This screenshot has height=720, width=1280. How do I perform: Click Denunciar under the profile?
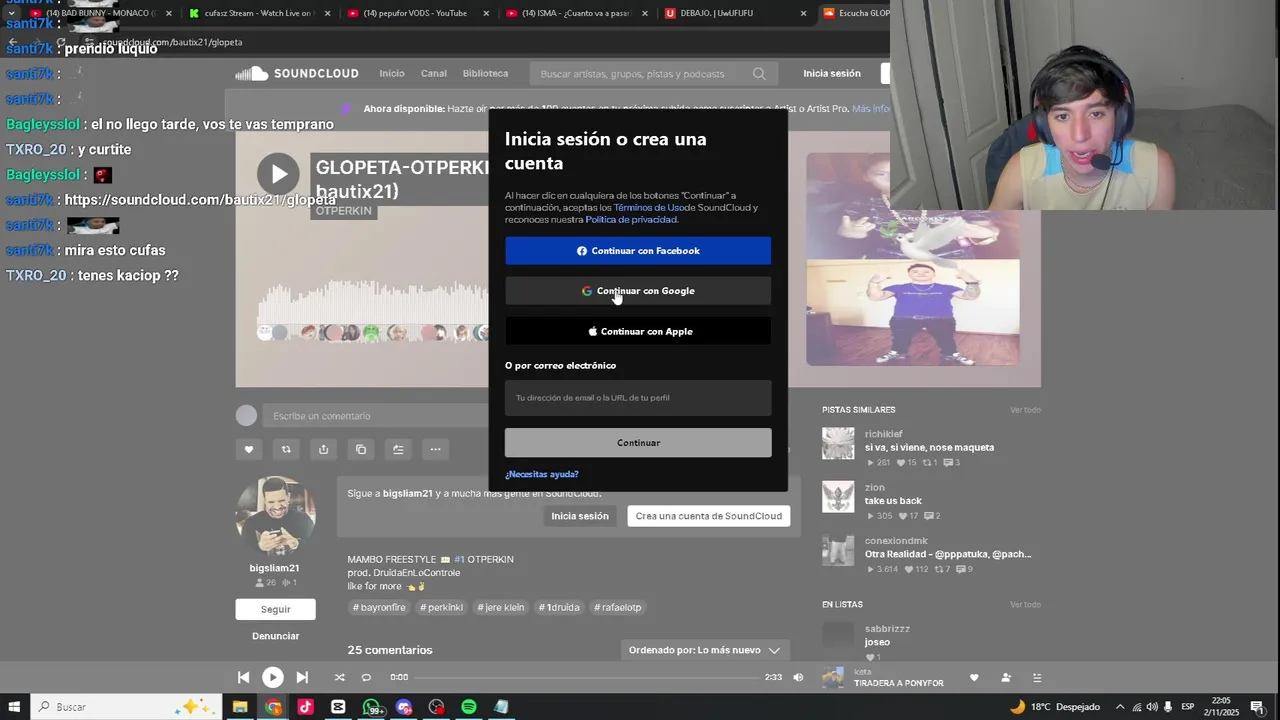tap(275, 636)
